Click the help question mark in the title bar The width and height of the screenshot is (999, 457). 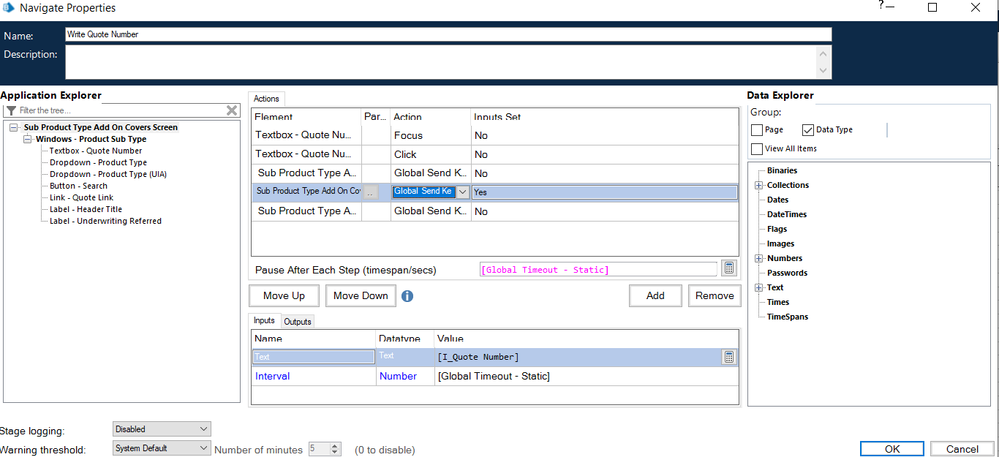tap(881, 6)
